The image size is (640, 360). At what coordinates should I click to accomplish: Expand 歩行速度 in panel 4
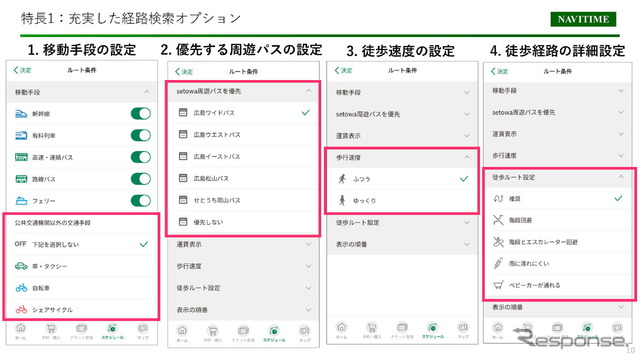click(x=558, y=156)
